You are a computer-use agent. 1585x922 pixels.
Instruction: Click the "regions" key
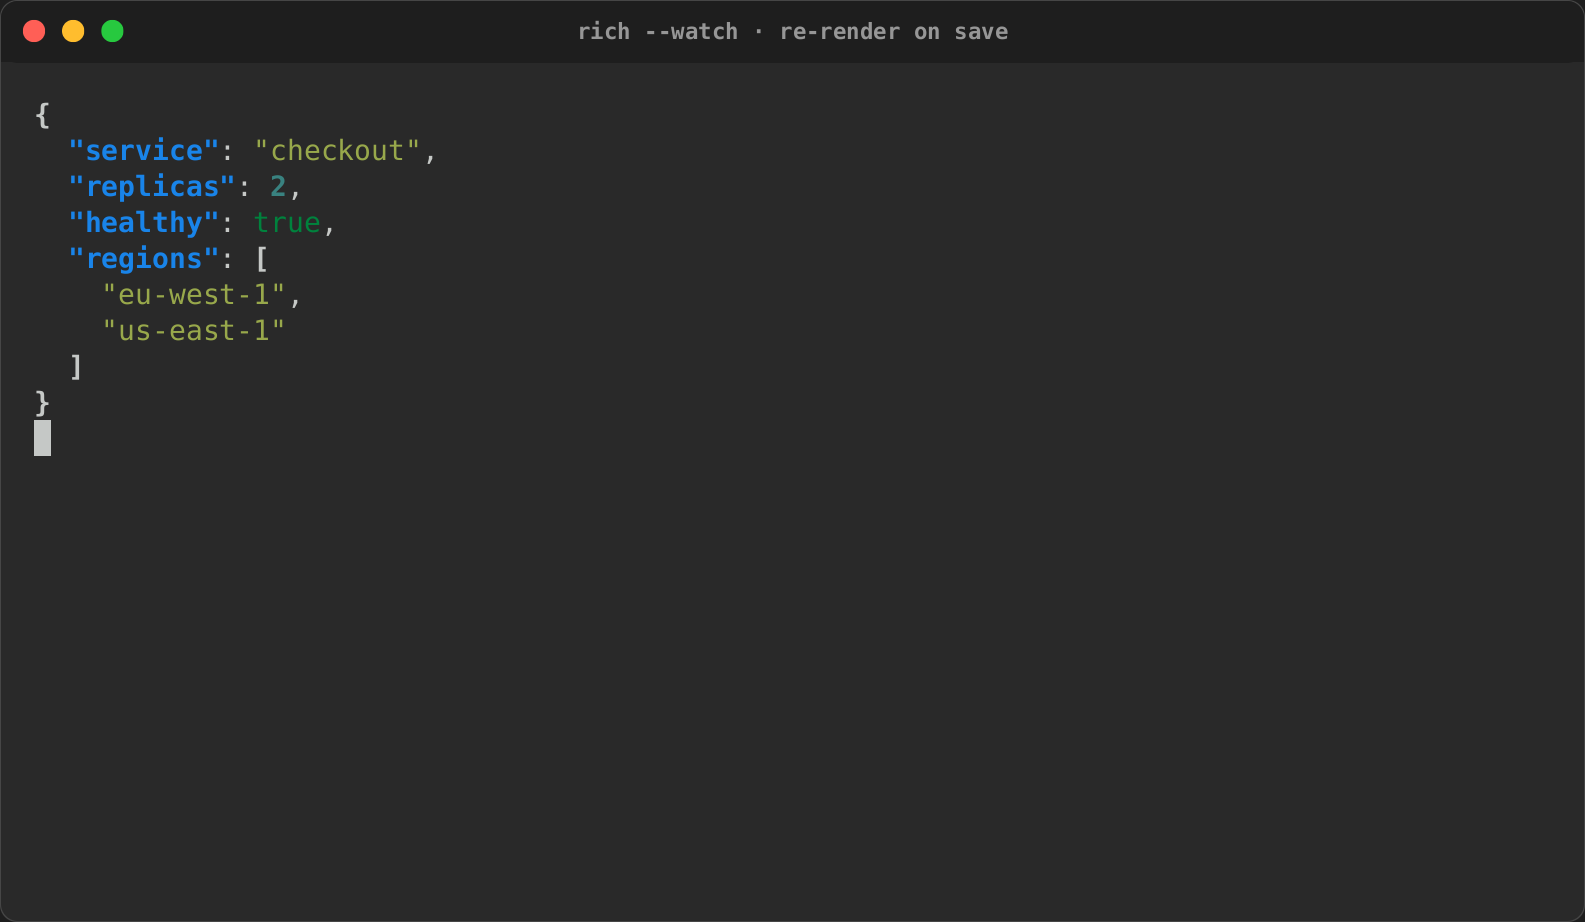(143, 259)
